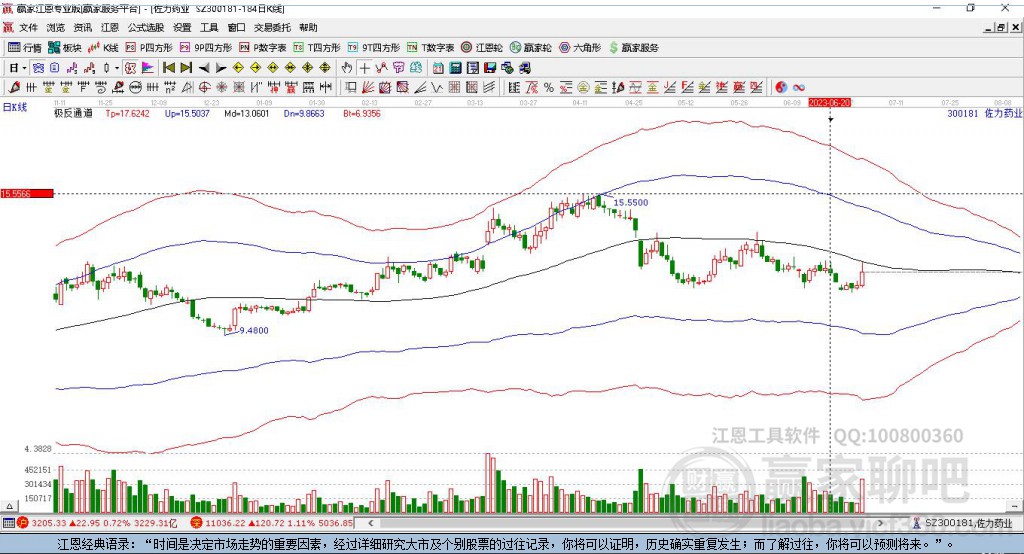Click SZ300181,佐力药业 in the status bar

click(x=968, y=523)
